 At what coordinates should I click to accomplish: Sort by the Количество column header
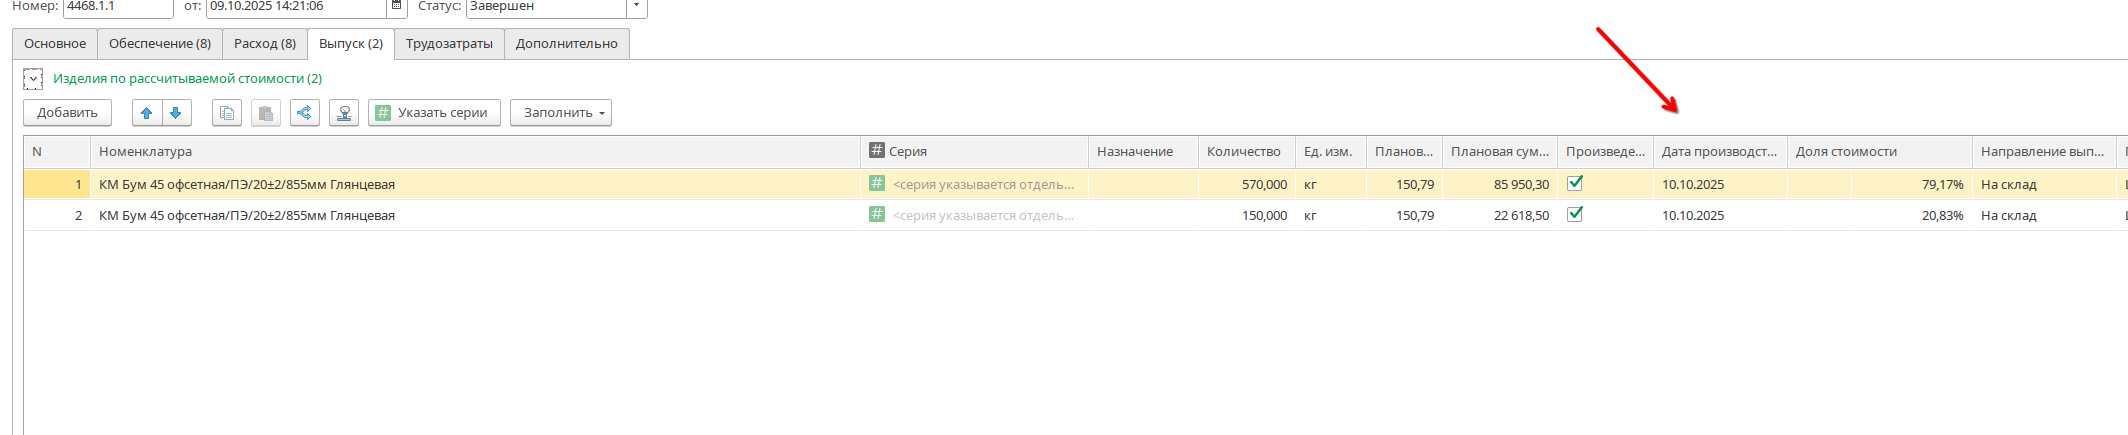pyautogui.click(x=1243, y=152)
